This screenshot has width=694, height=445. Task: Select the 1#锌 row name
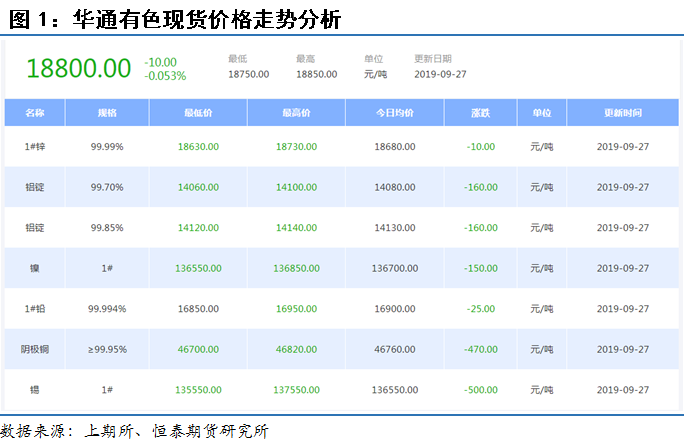point(35,147)
